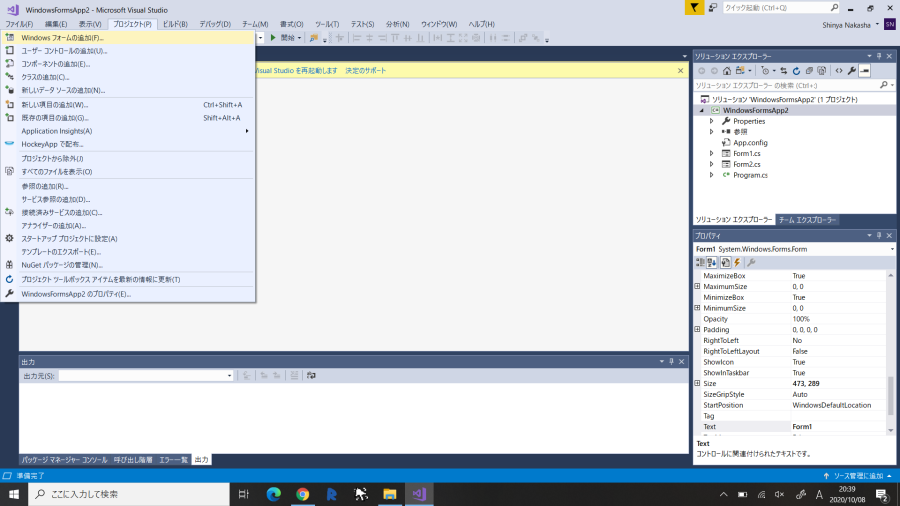The width and height of the screenshot is (900, 506).
Task: Click ソース管理に追加 in status bar
Action: (858, 476)
